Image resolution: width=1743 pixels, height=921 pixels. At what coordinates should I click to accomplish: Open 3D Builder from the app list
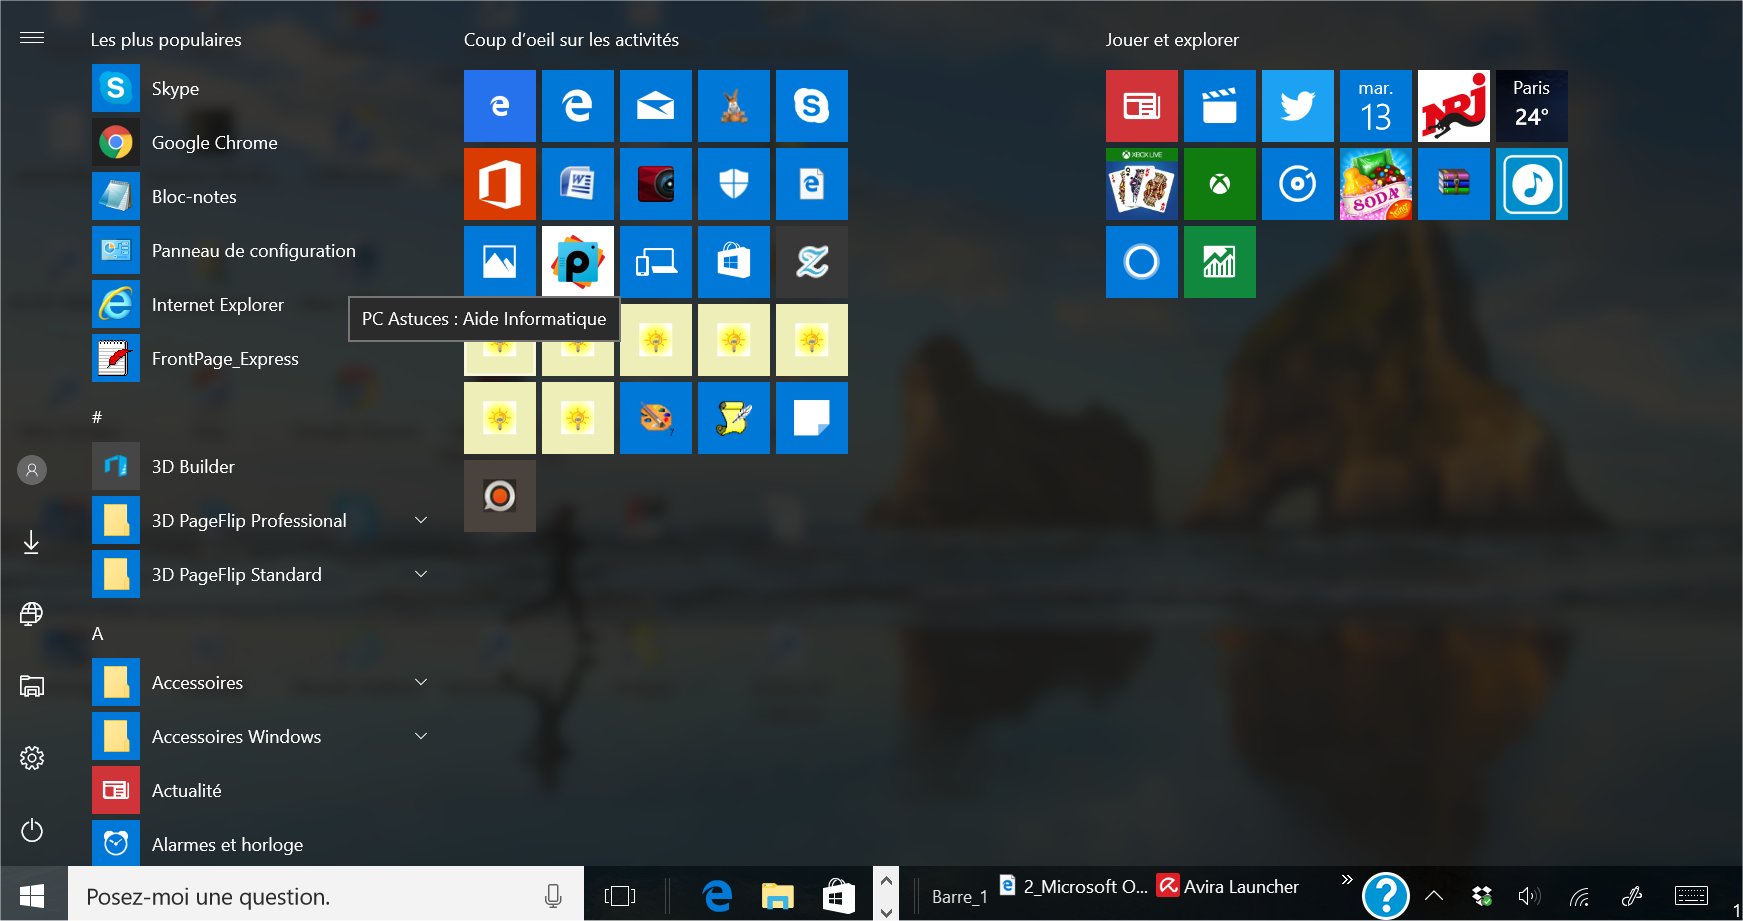[x=262, y=466]
